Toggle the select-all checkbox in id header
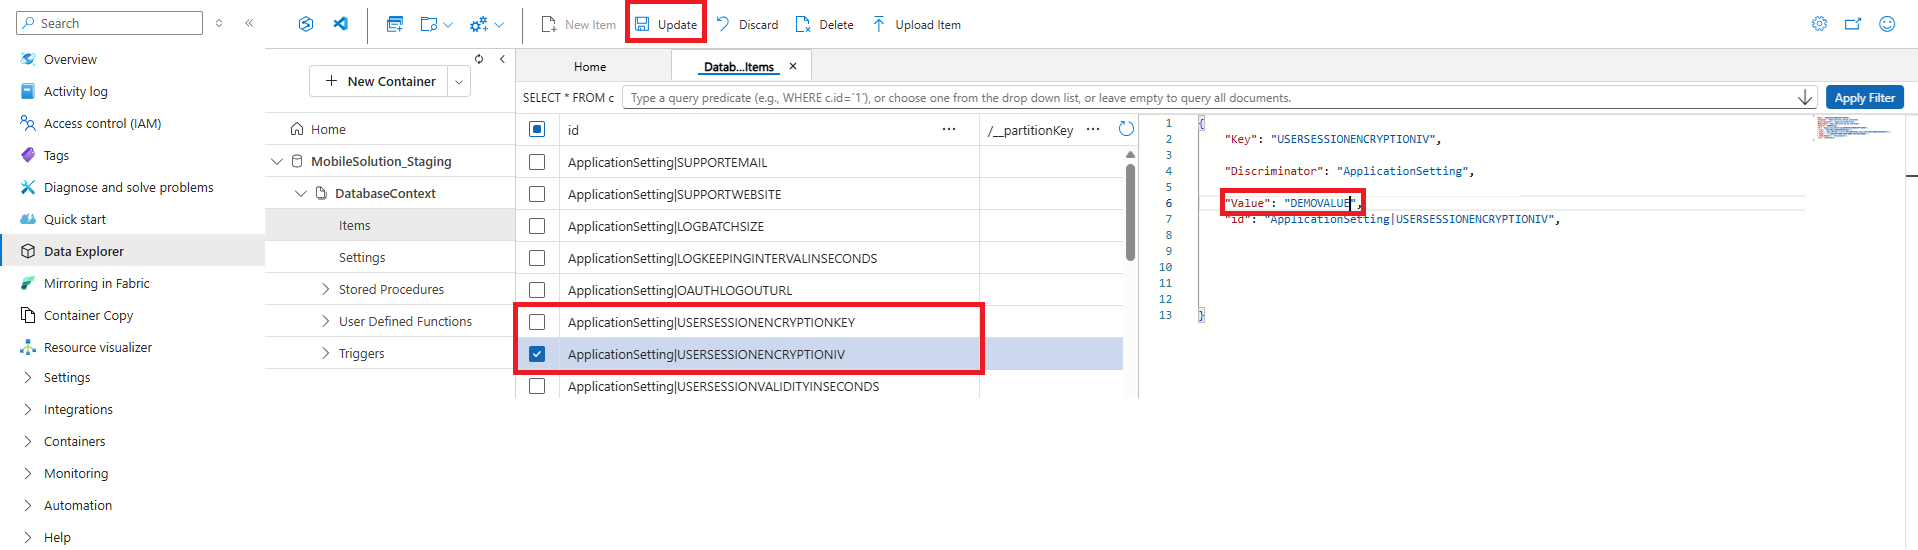The width and height of the screenshot is (1918, 550). click(537, 129)
